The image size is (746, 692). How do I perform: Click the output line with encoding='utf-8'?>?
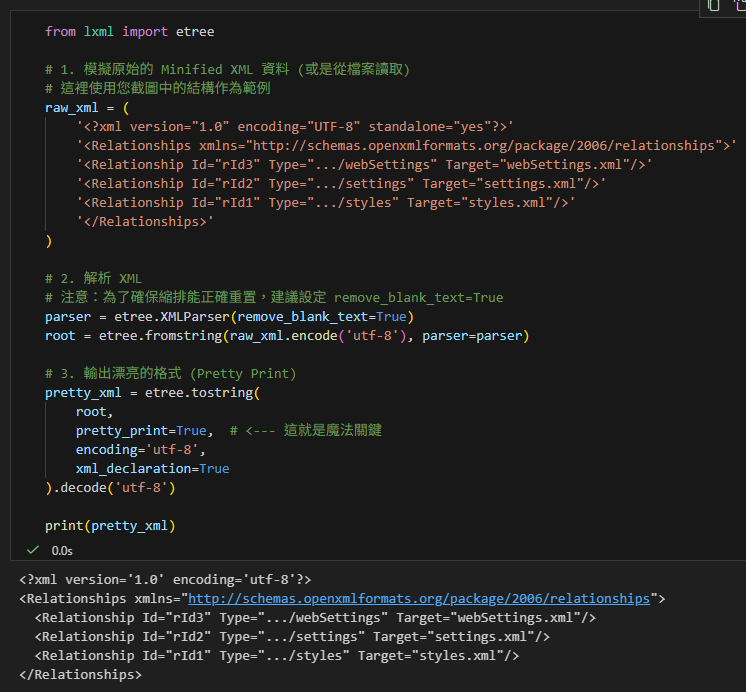pos(165,579)
